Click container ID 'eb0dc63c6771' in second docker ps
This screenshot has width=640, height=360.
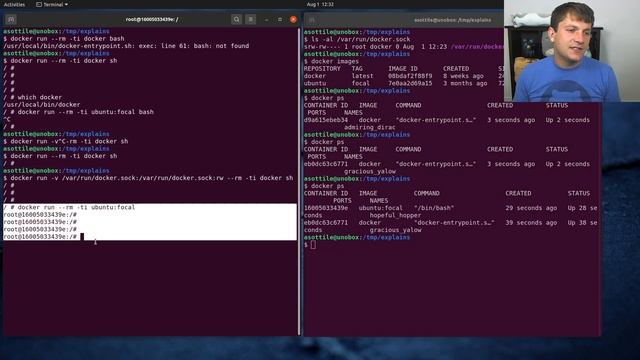pyautogui.click(x=326, y=164)
